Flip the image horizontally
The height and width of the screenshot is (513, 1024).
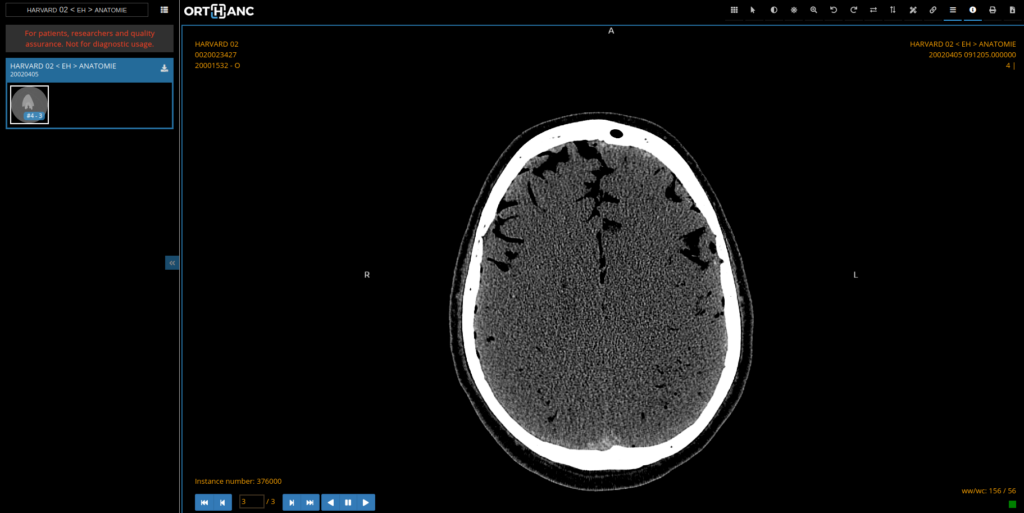(873, 10)
